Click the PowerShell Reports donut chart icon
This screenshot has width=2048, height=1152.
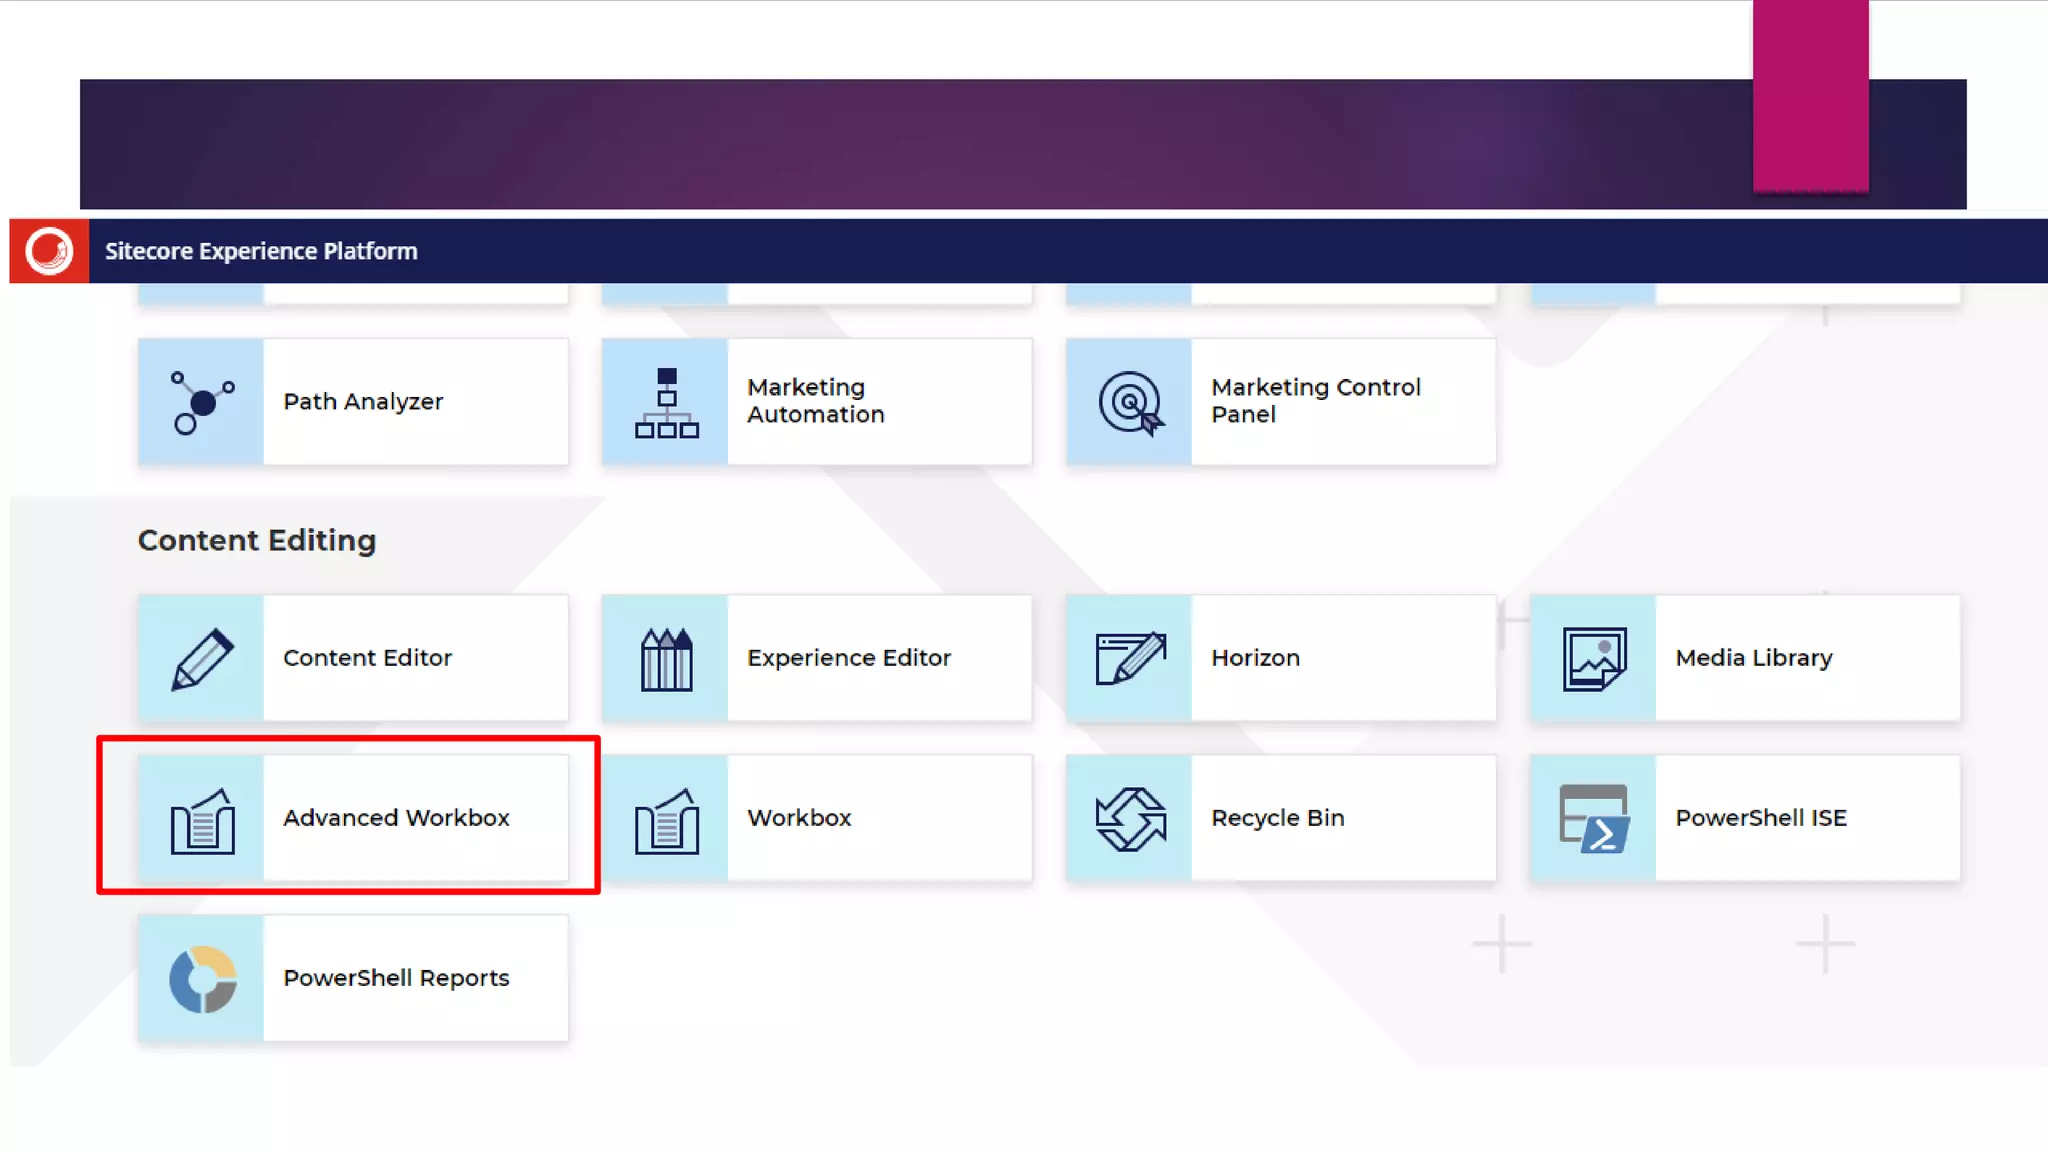coord(202,979)
